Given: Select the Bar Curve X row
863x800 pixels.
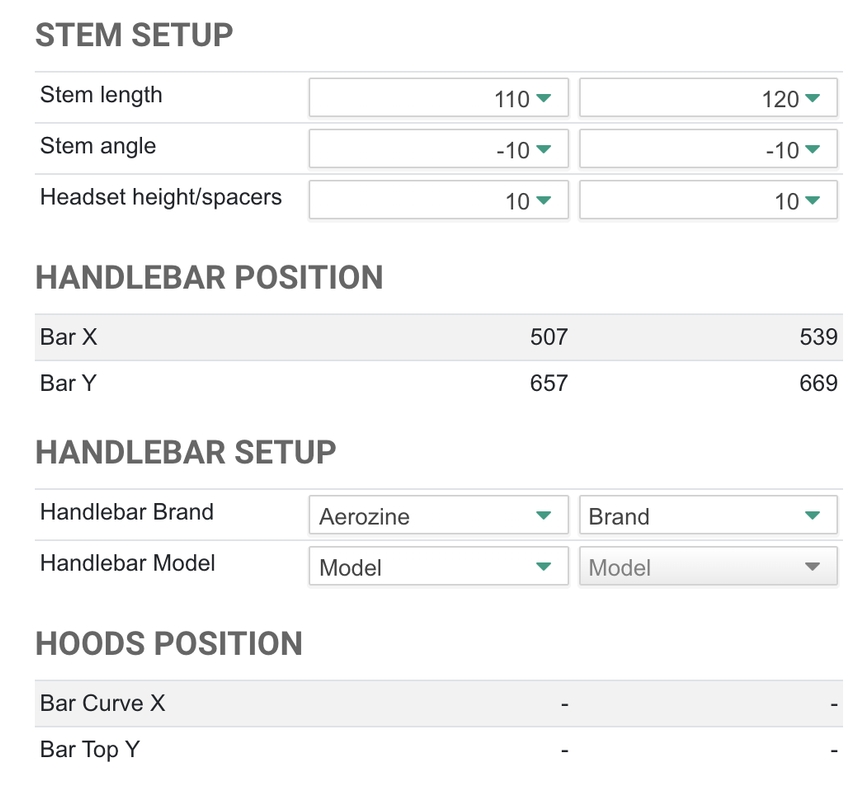Looking at the screenshot, I should (439, 703).
